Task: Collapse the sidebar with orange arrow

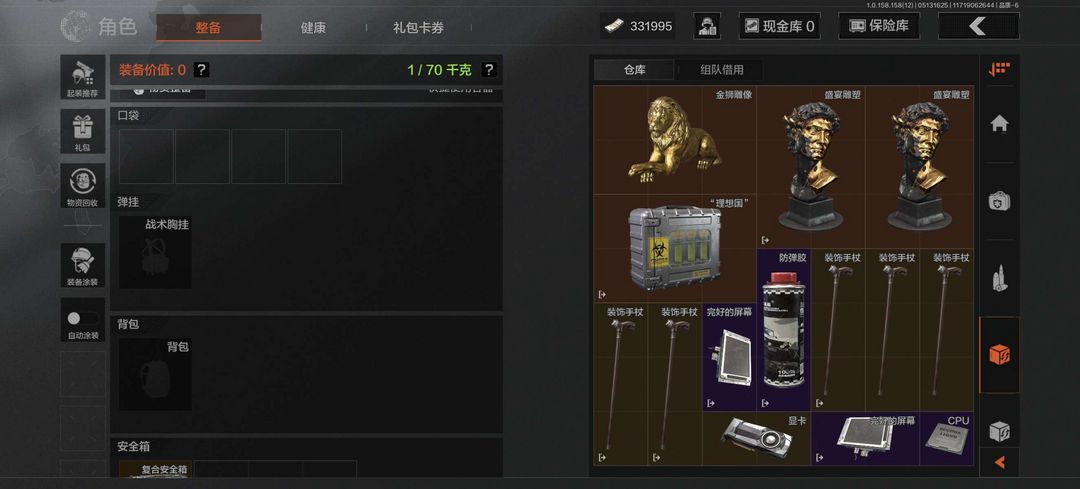Action: pyautogui.click(x=999, y=463)
